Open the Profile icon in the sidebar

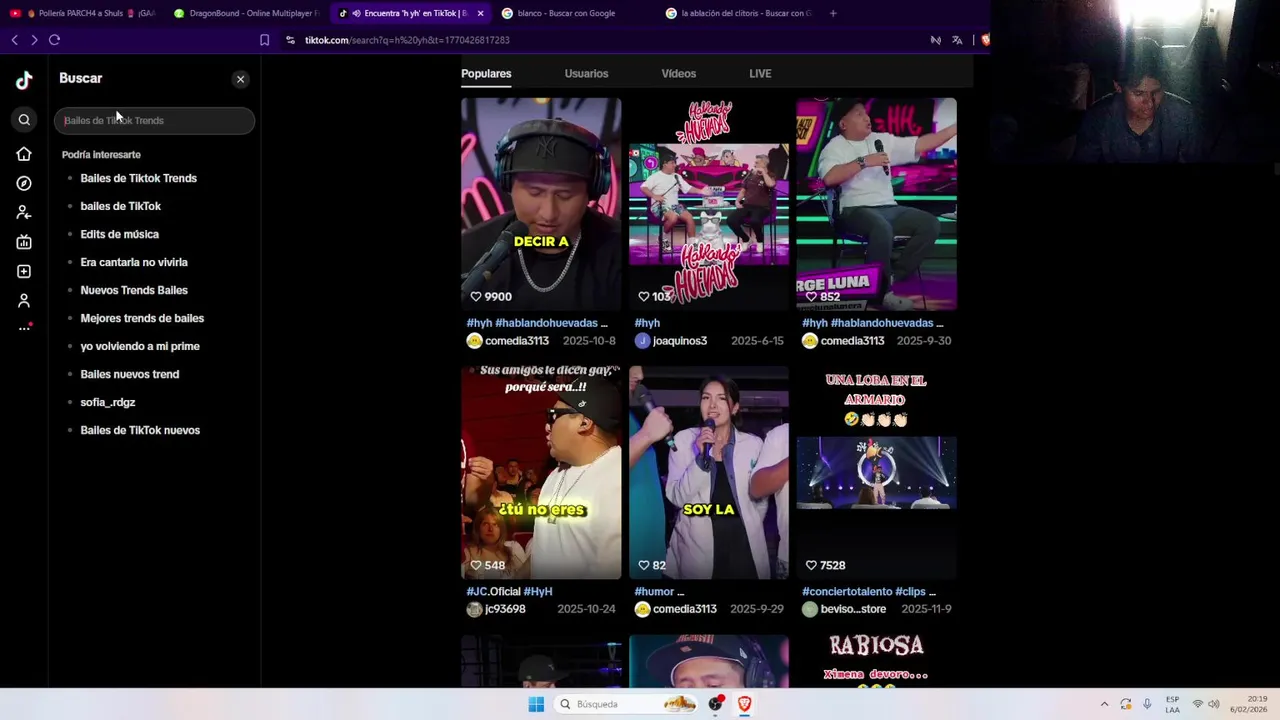[x=24, y=300]
